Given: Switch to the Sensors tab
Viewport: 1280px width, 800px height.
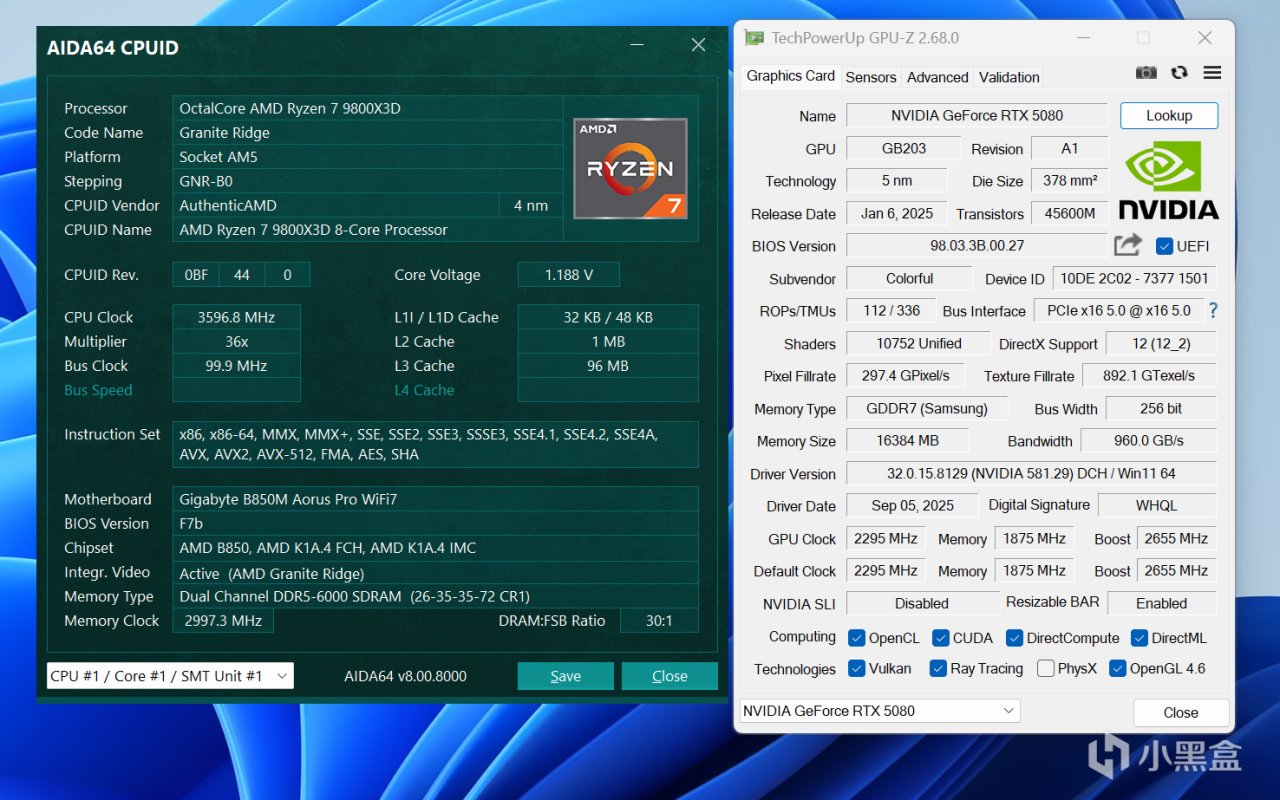Looking at the screenshot, I should (x=871, y=77).
